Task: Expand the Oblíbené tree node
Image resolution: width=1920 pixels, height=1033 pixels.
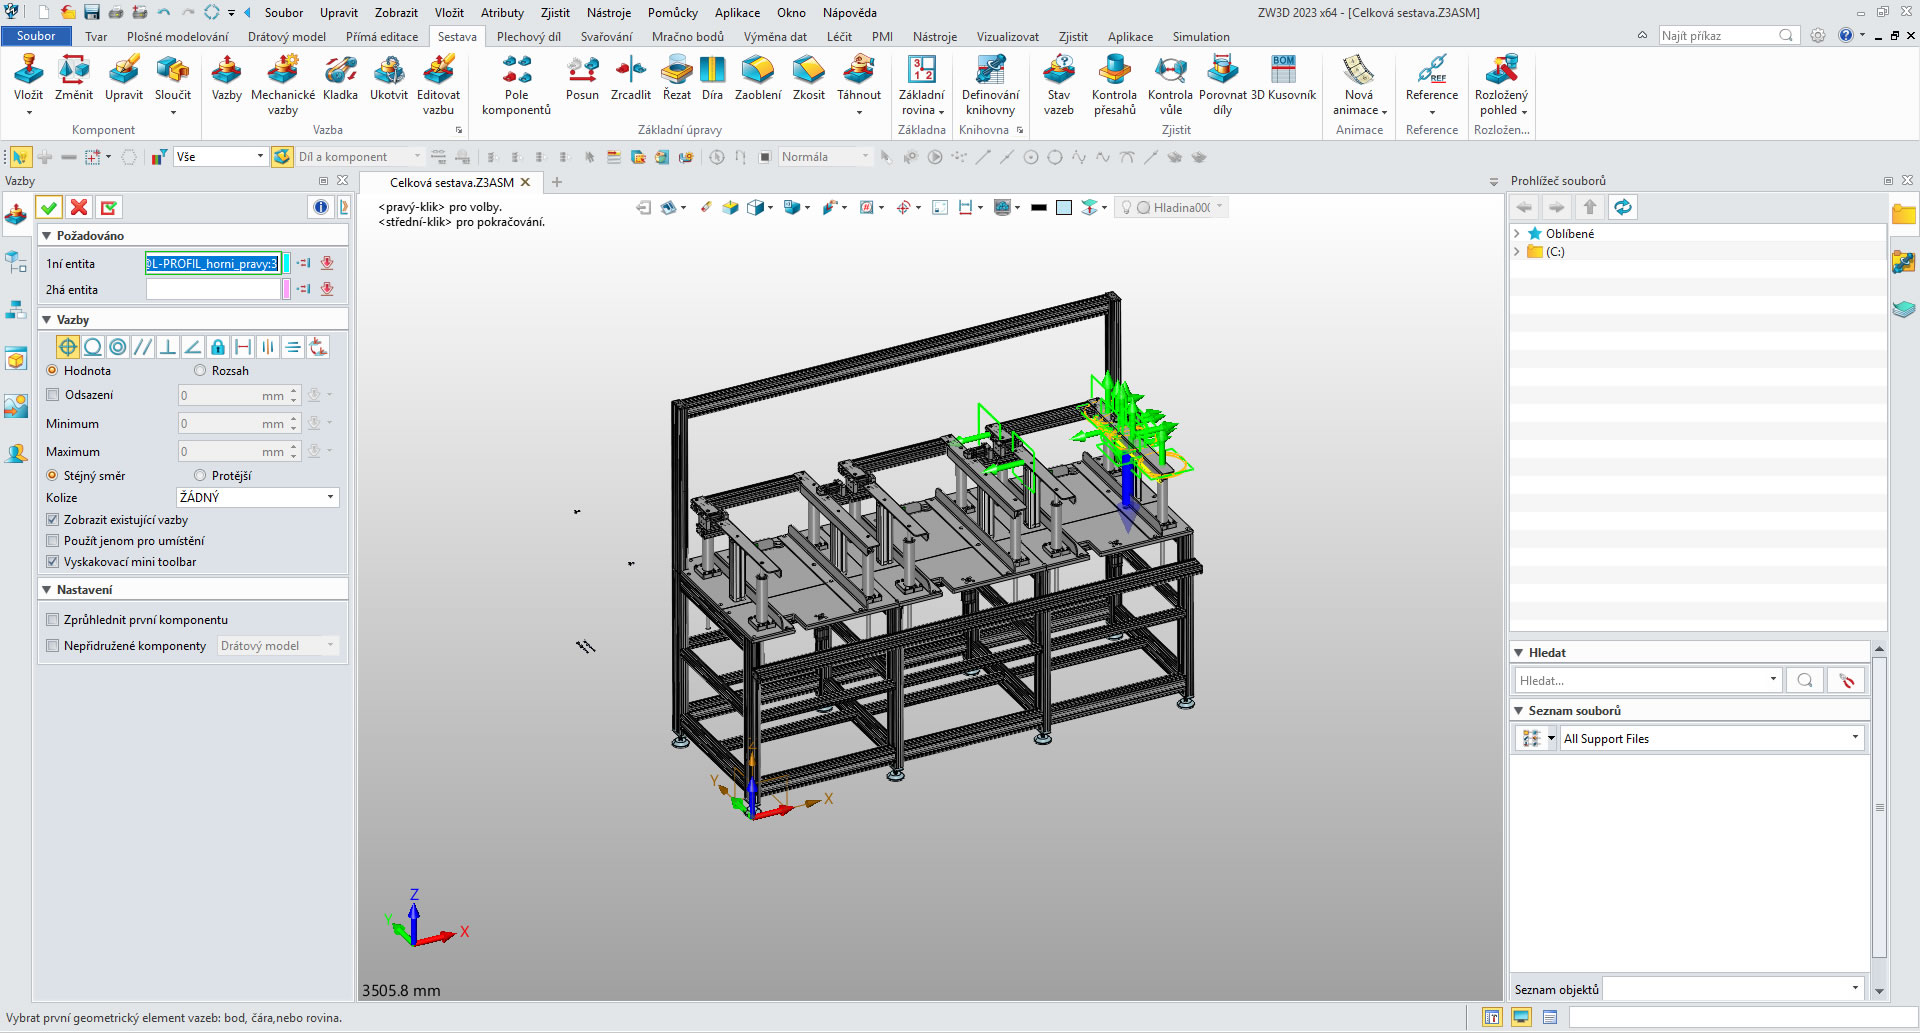Action: [1517, 234]
